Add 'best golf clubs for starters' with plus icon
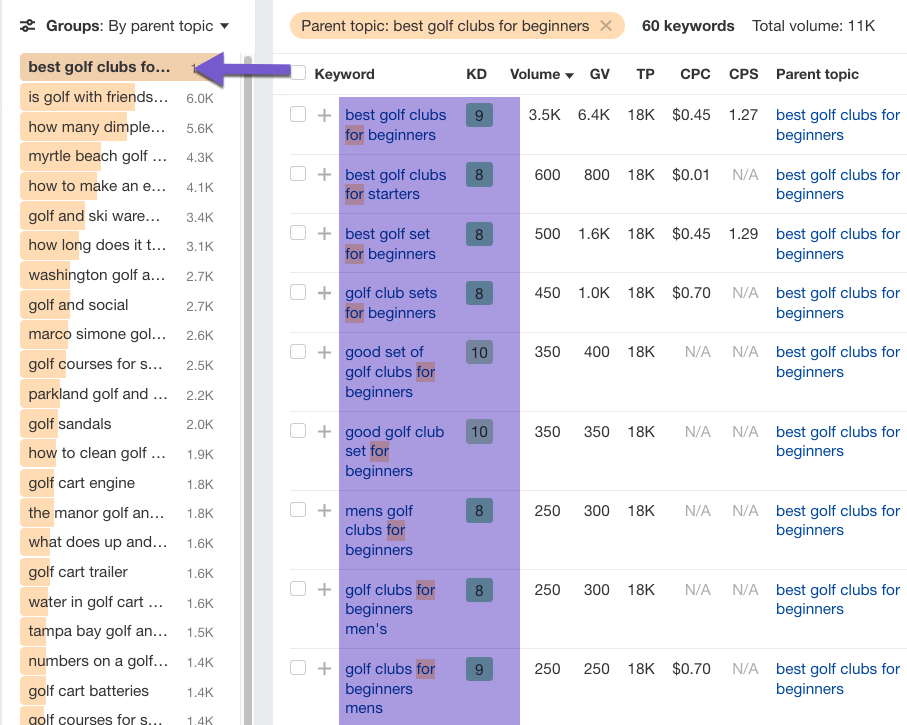Image resolution: width=907 pixels, height=725 pixels. pyautogui.click(x=325, y=174)
